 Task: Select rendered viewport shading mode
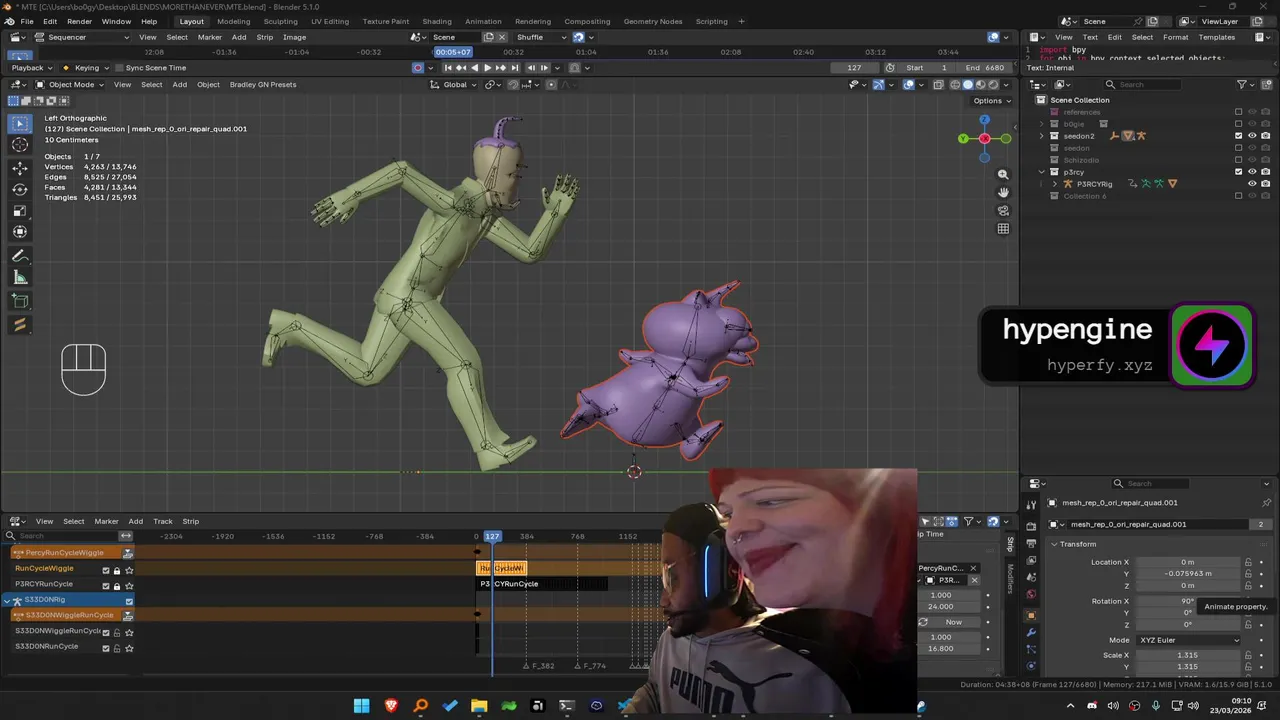pyautogui.click(x=992, y=85)
